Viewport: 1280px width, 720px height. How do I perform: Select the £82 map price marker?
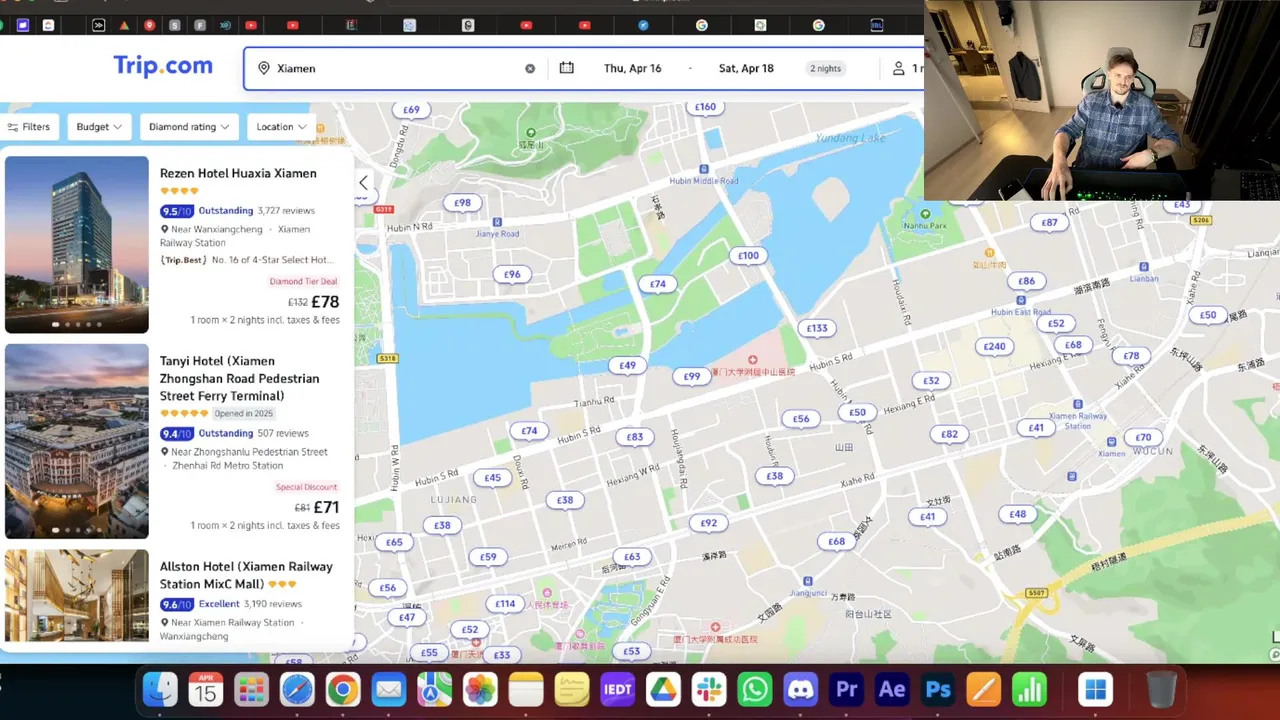click(x=949, y=435)
